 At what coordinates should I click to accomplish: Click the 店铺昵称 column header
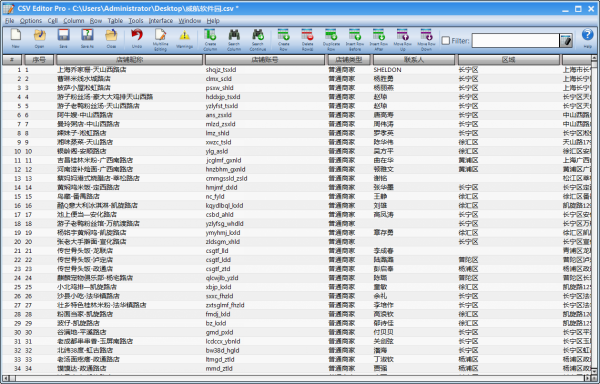pos(129,60)
